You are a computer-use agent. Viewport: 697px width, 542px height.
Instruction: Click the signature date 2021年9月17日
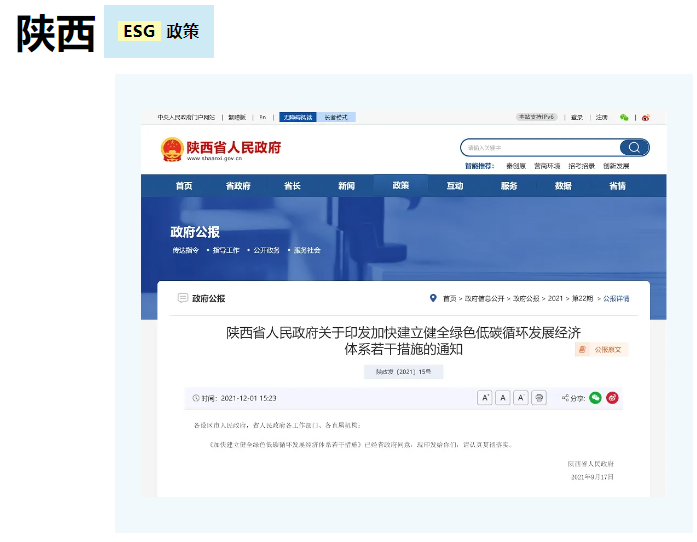pos(592,477)
